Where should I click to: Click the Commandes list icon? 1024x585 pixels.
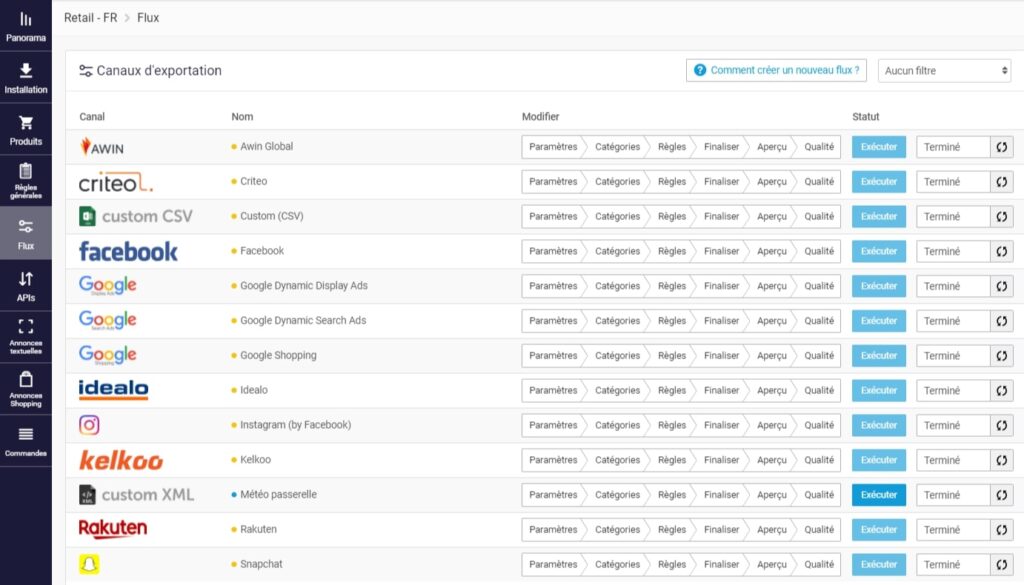(25, 434)
